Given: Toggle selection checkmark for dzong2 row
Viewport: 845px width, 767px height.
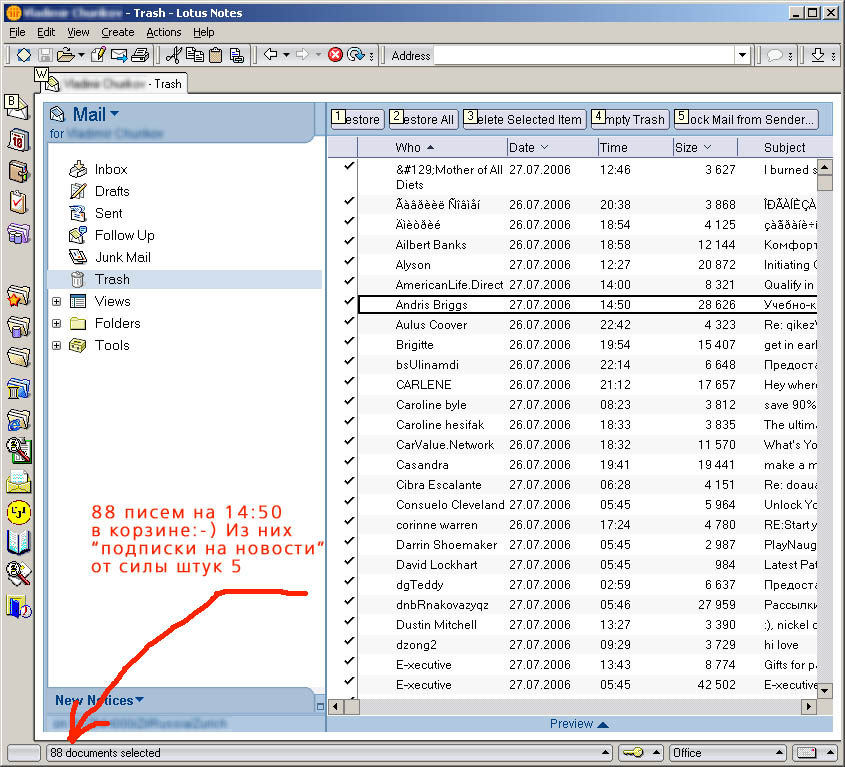Looking at the screenshot, I should [349, 641].
